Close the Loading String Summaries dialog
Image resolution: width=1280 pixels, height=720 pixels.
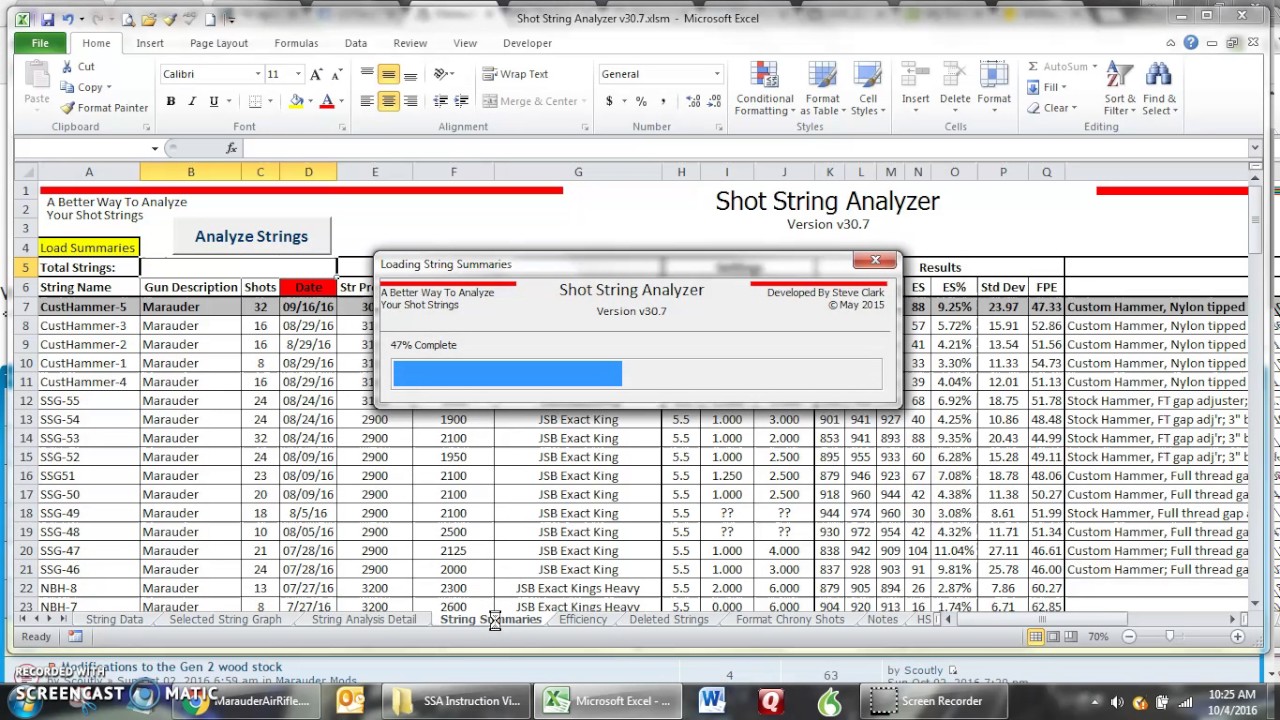click(875, 261)
